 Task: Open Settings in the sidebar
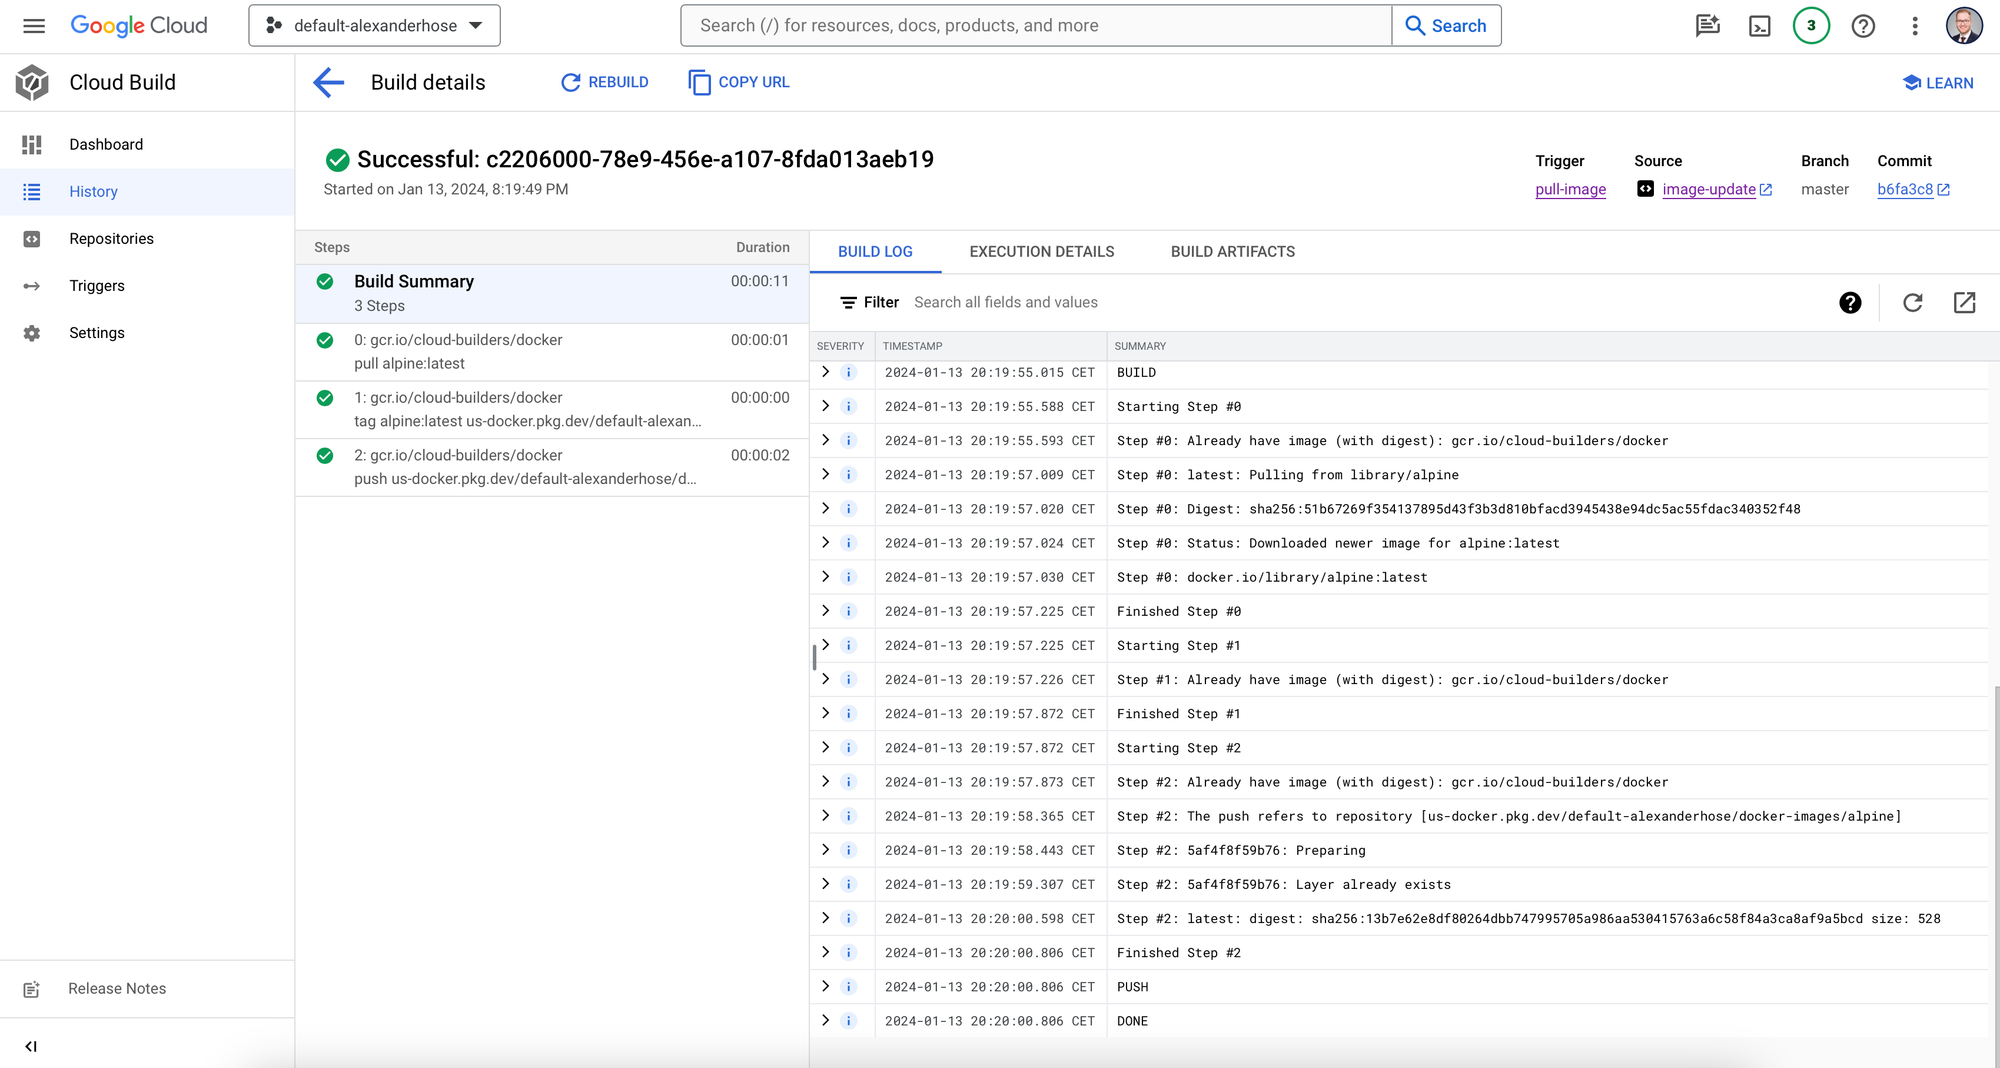(x=147, y=333)
